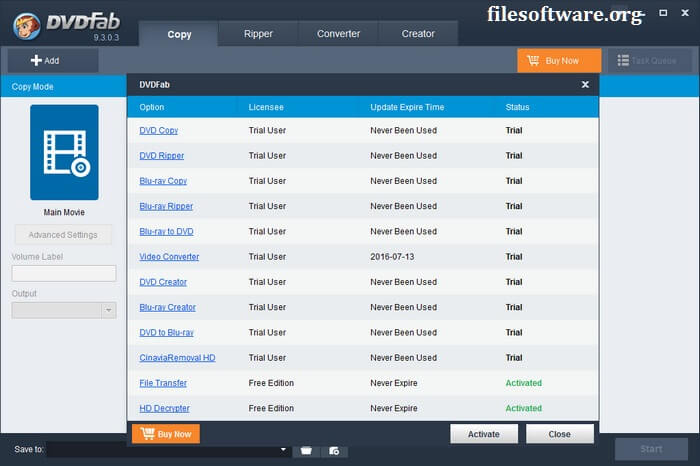Click the Add button with plus icon
The height and width of the screenshot is (466, 700).
click(x=47, y=61)
